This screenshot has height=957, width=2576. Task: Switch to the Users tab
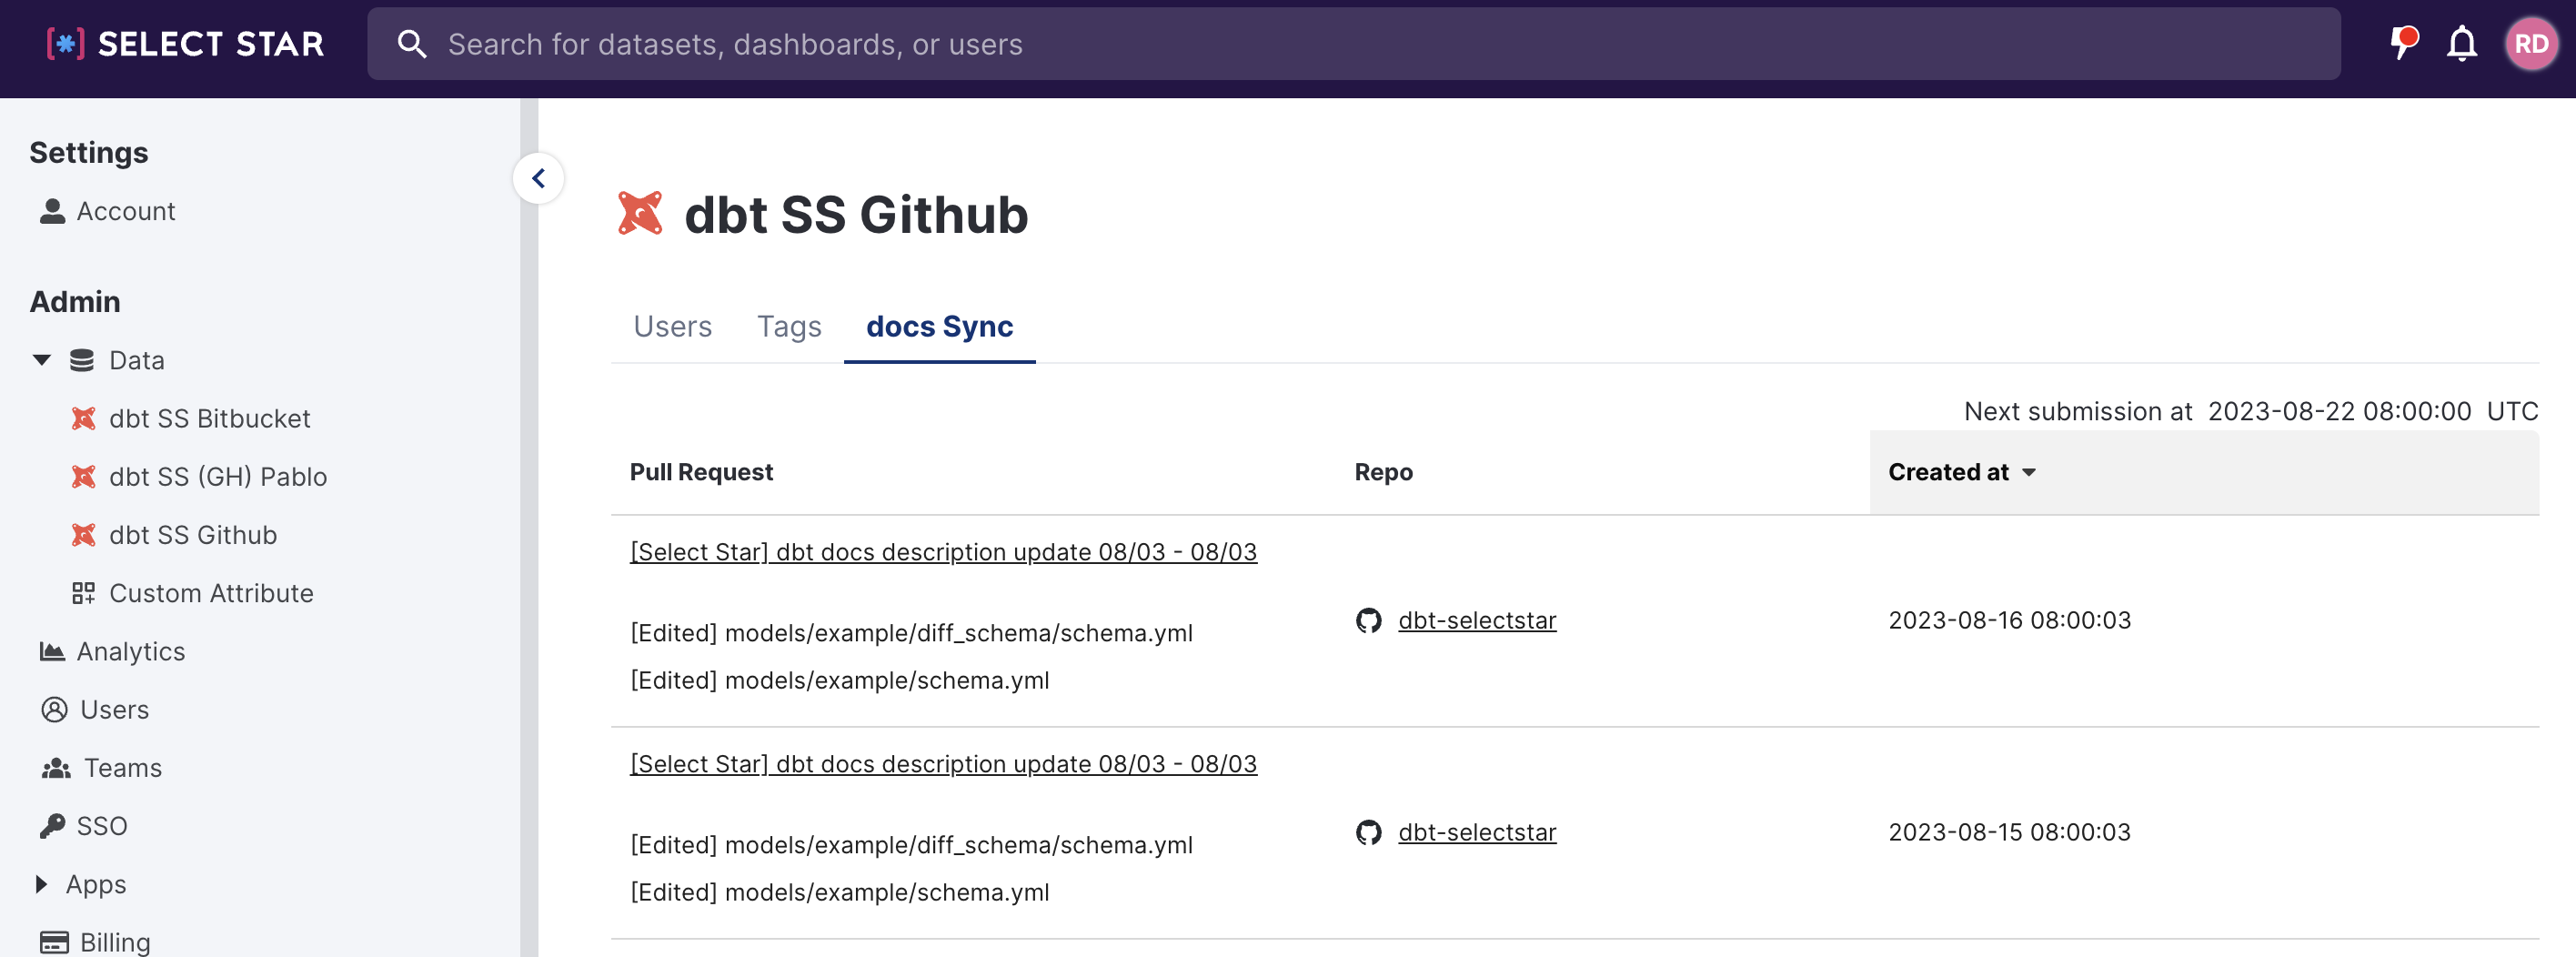[x=672, y=326]
